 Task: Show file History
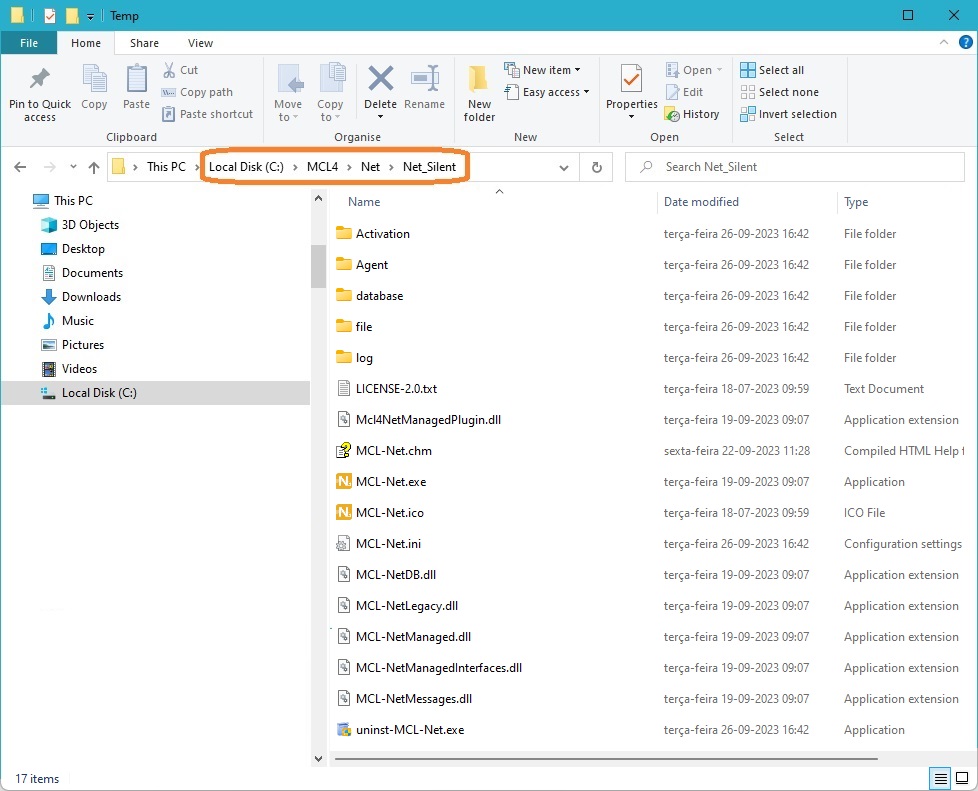pyautogui.click(x=692, y=114)
